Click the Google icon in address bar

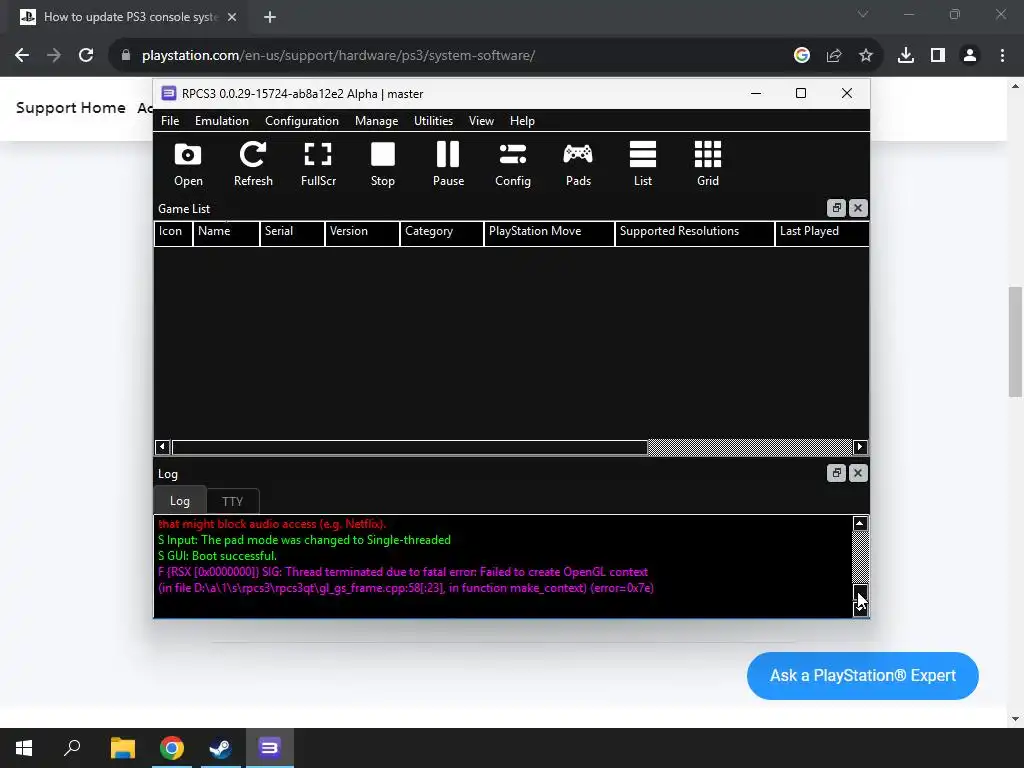(x=801, y=56)
